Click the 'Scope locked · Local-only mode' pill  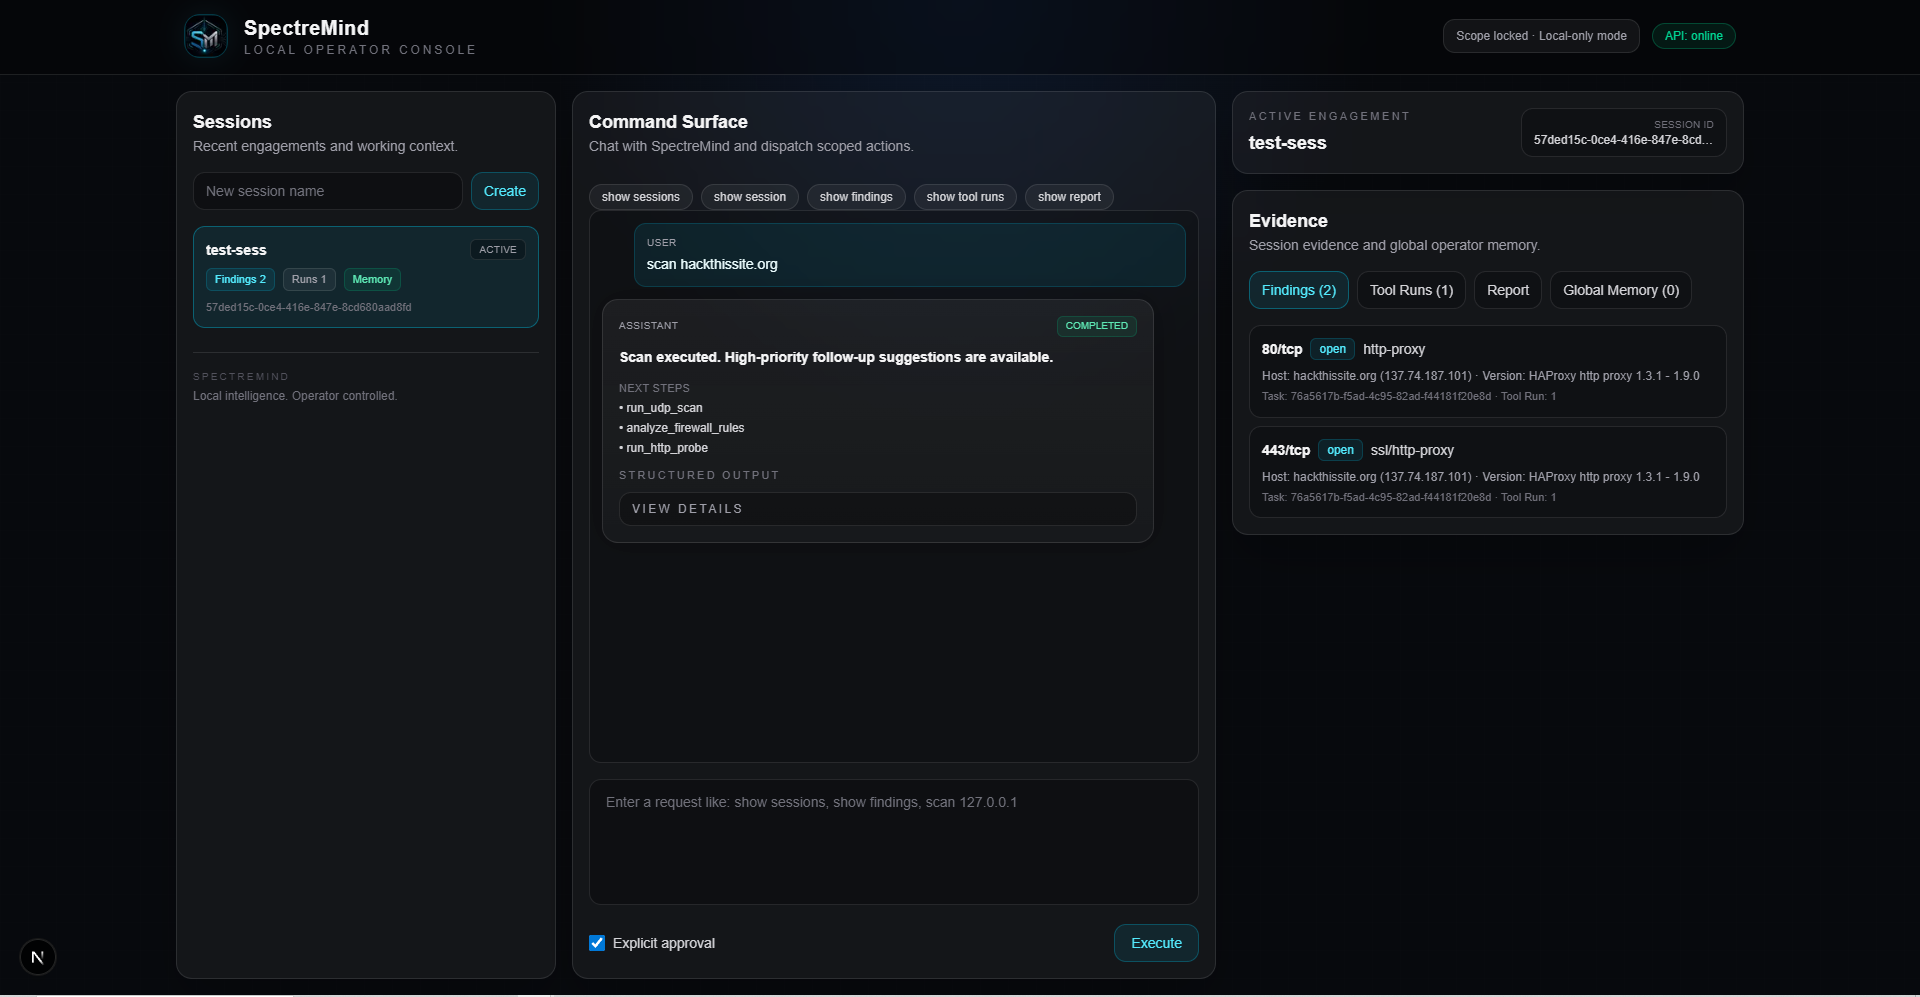click(1540, 36)
